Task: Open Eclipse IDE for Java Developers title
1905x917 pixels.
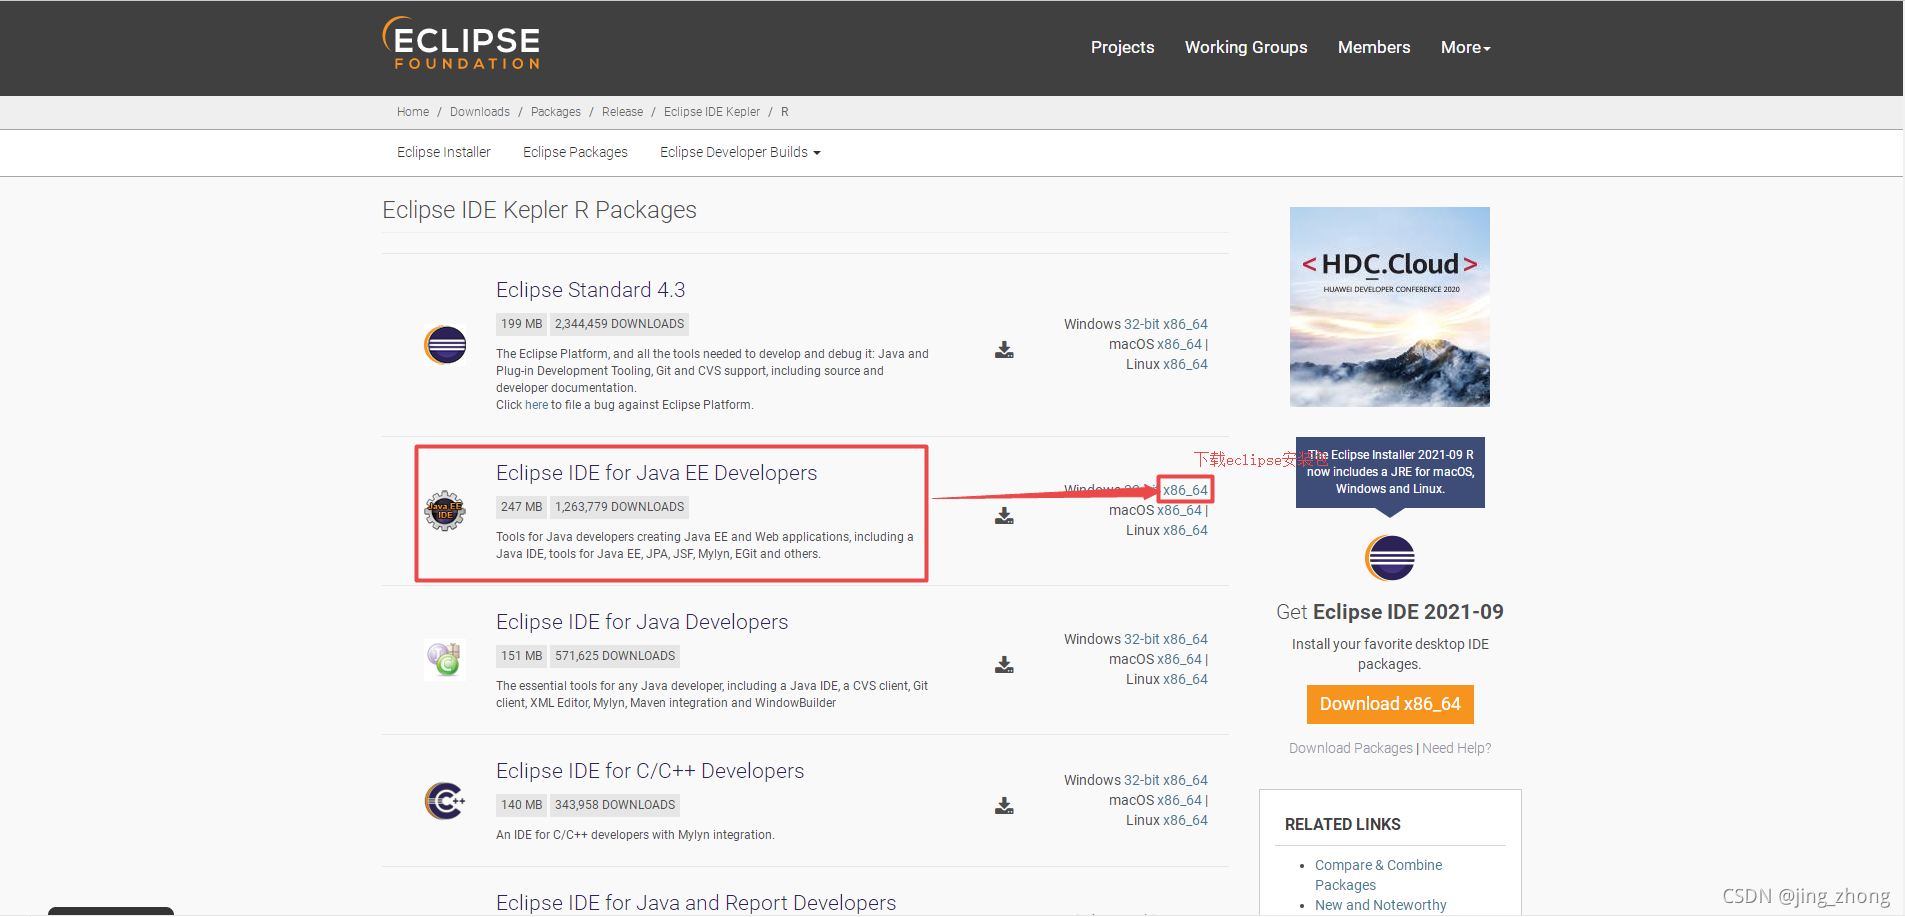Action: click(x=642, y=622)
